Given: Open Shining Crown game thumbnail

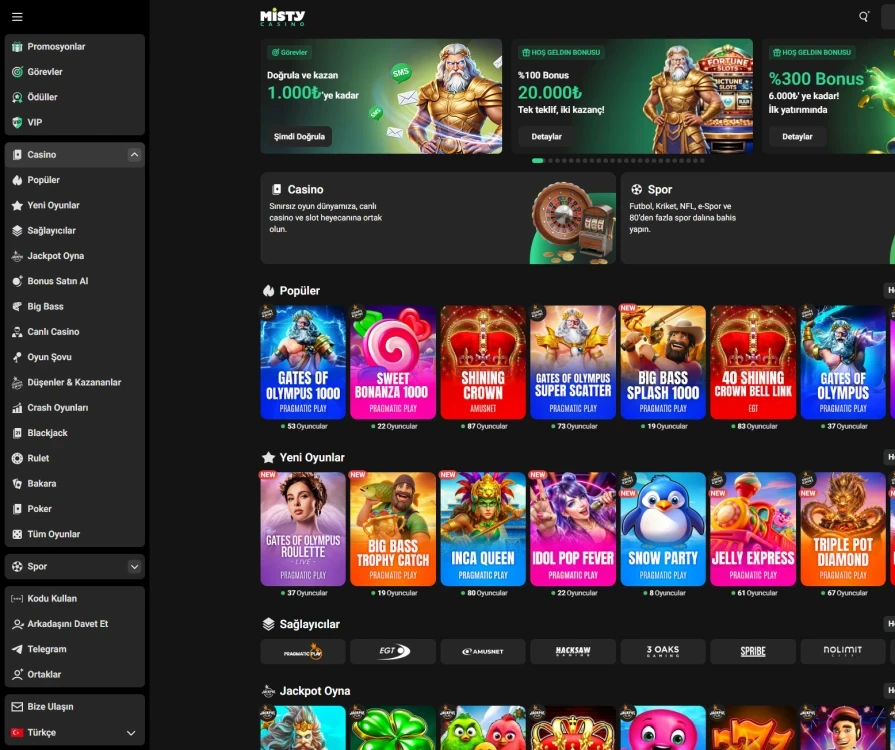Looking at the screenshot, I should [x=483, y=362].
